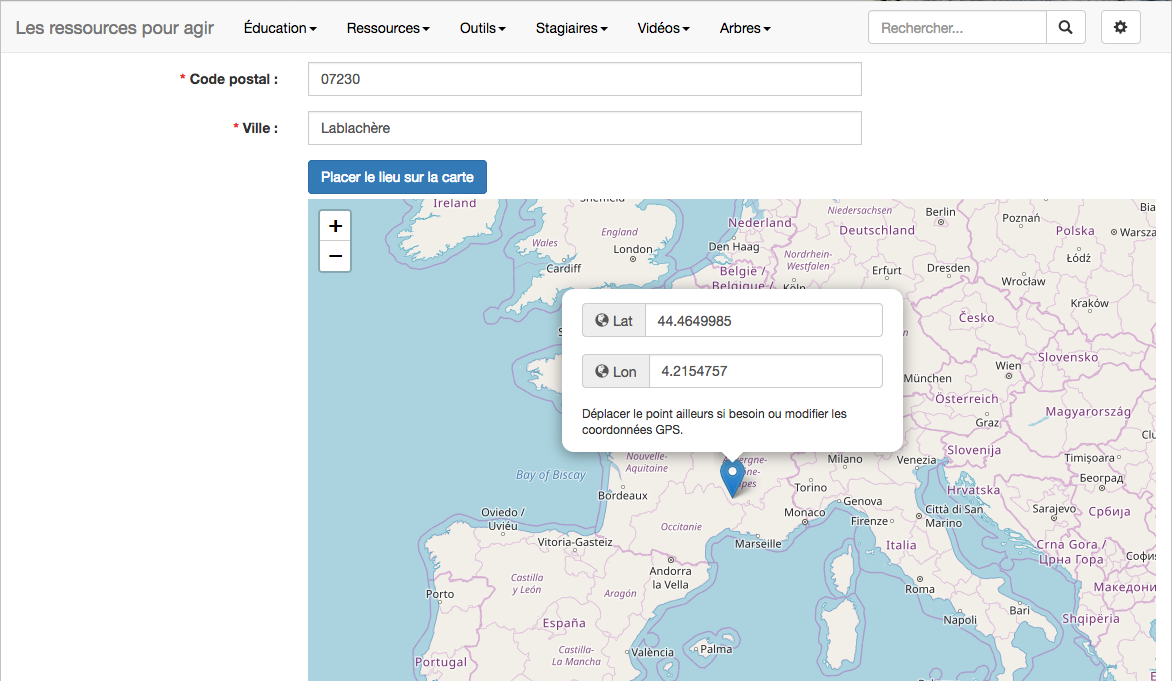Click the Deutschland country label
The width and height of the screenshot is (1172, 681).
[x=877, y=230]
